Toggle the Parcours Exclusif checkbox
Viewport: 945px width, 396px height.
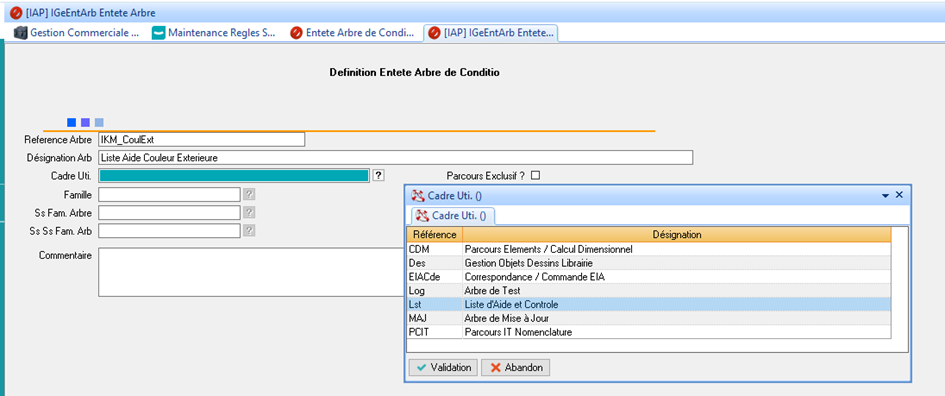(535, 175)
